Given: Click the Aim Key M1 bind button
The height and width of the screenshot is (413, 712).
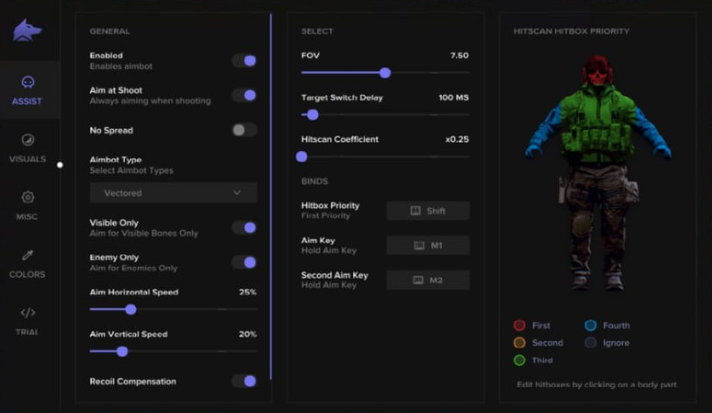Looking at the screenshot, I should coord(427,245).
